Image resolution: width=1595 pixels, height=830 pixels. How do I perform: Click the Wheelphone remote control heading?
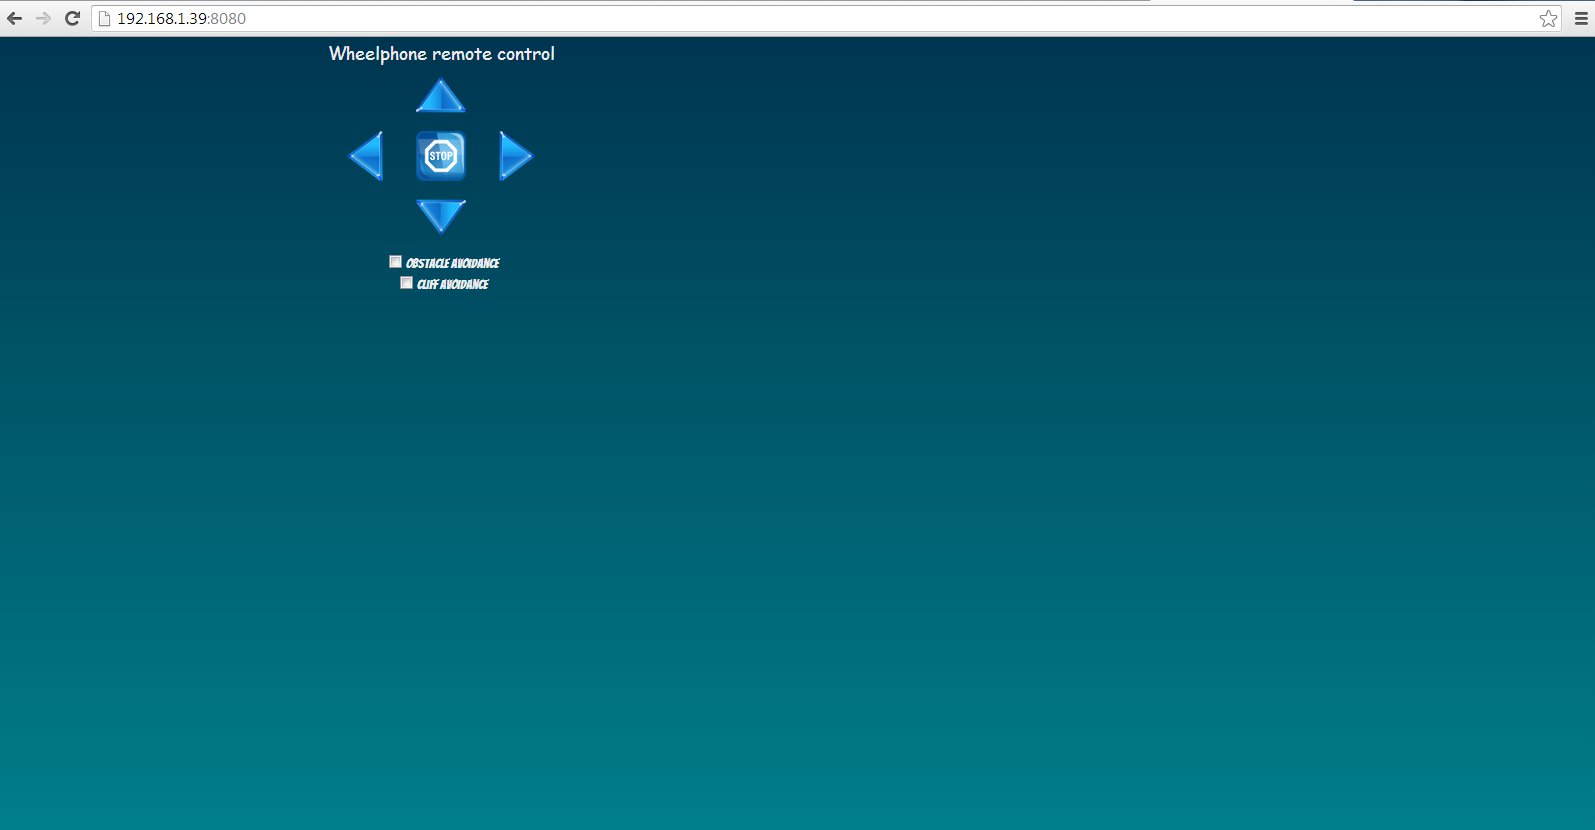pos(441,54)
